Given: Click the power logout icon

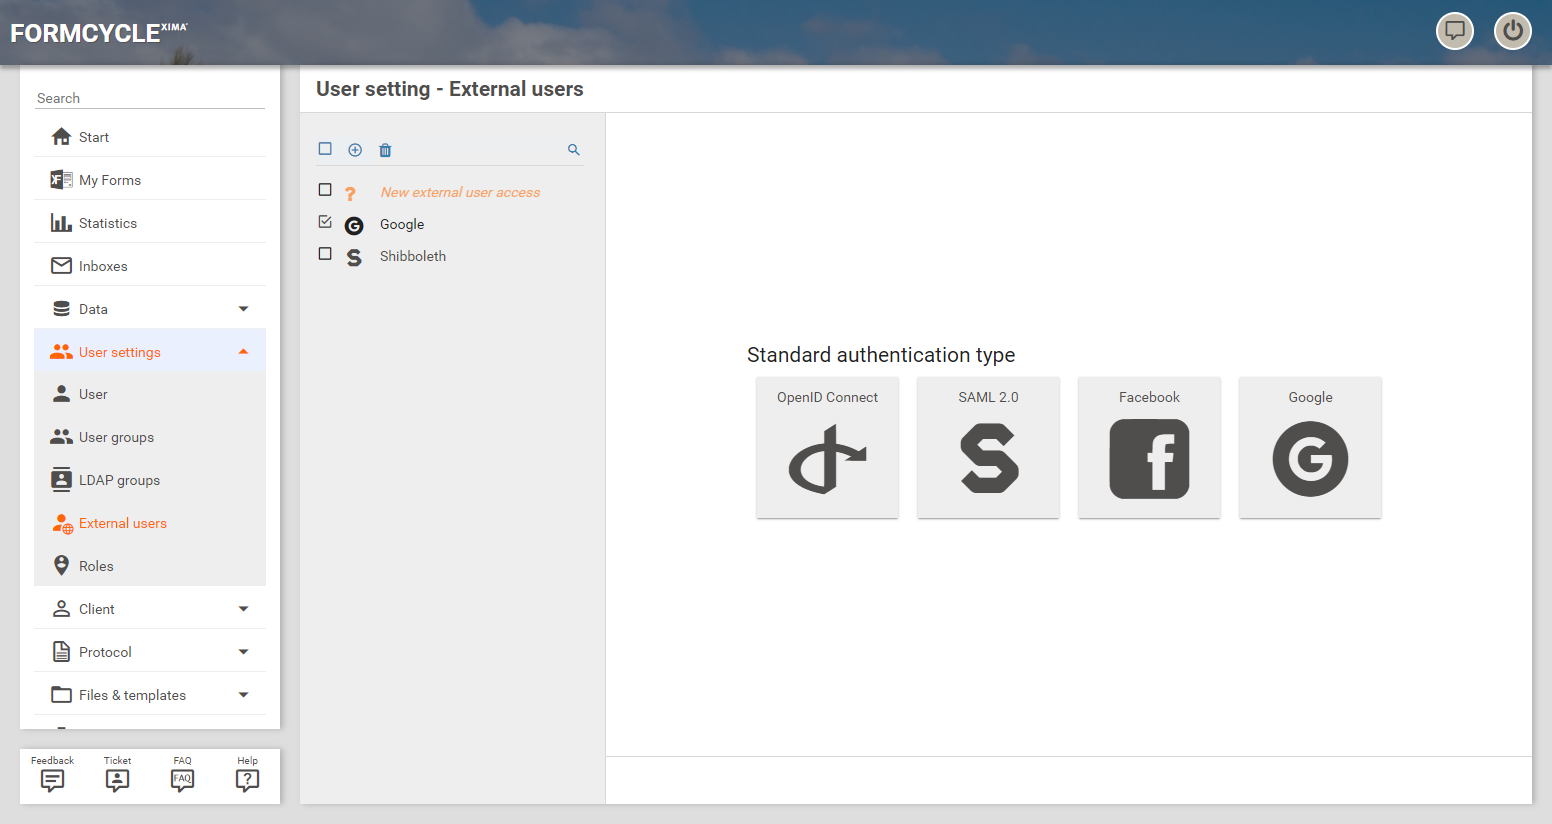Looking at the screenshot, I should (x=1512, y=31).
